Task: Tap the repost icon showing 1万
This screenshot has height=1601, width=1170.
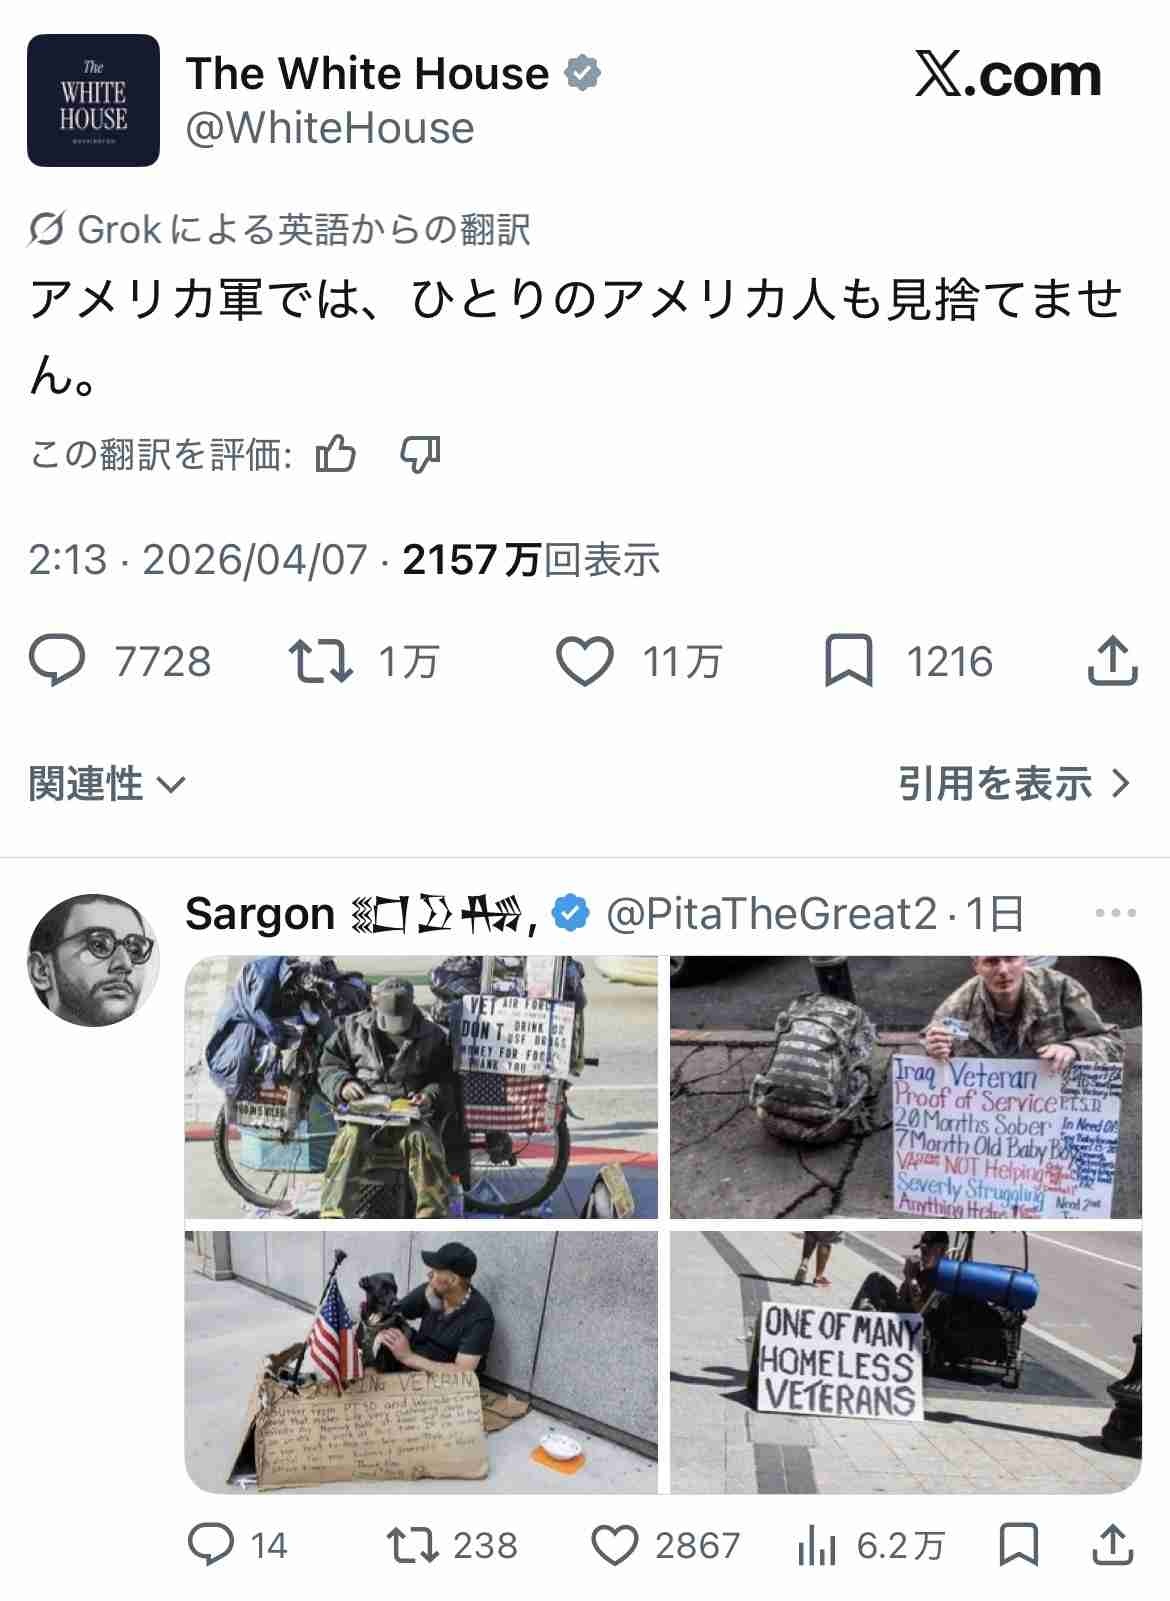Action: click(x=320, y=661)
